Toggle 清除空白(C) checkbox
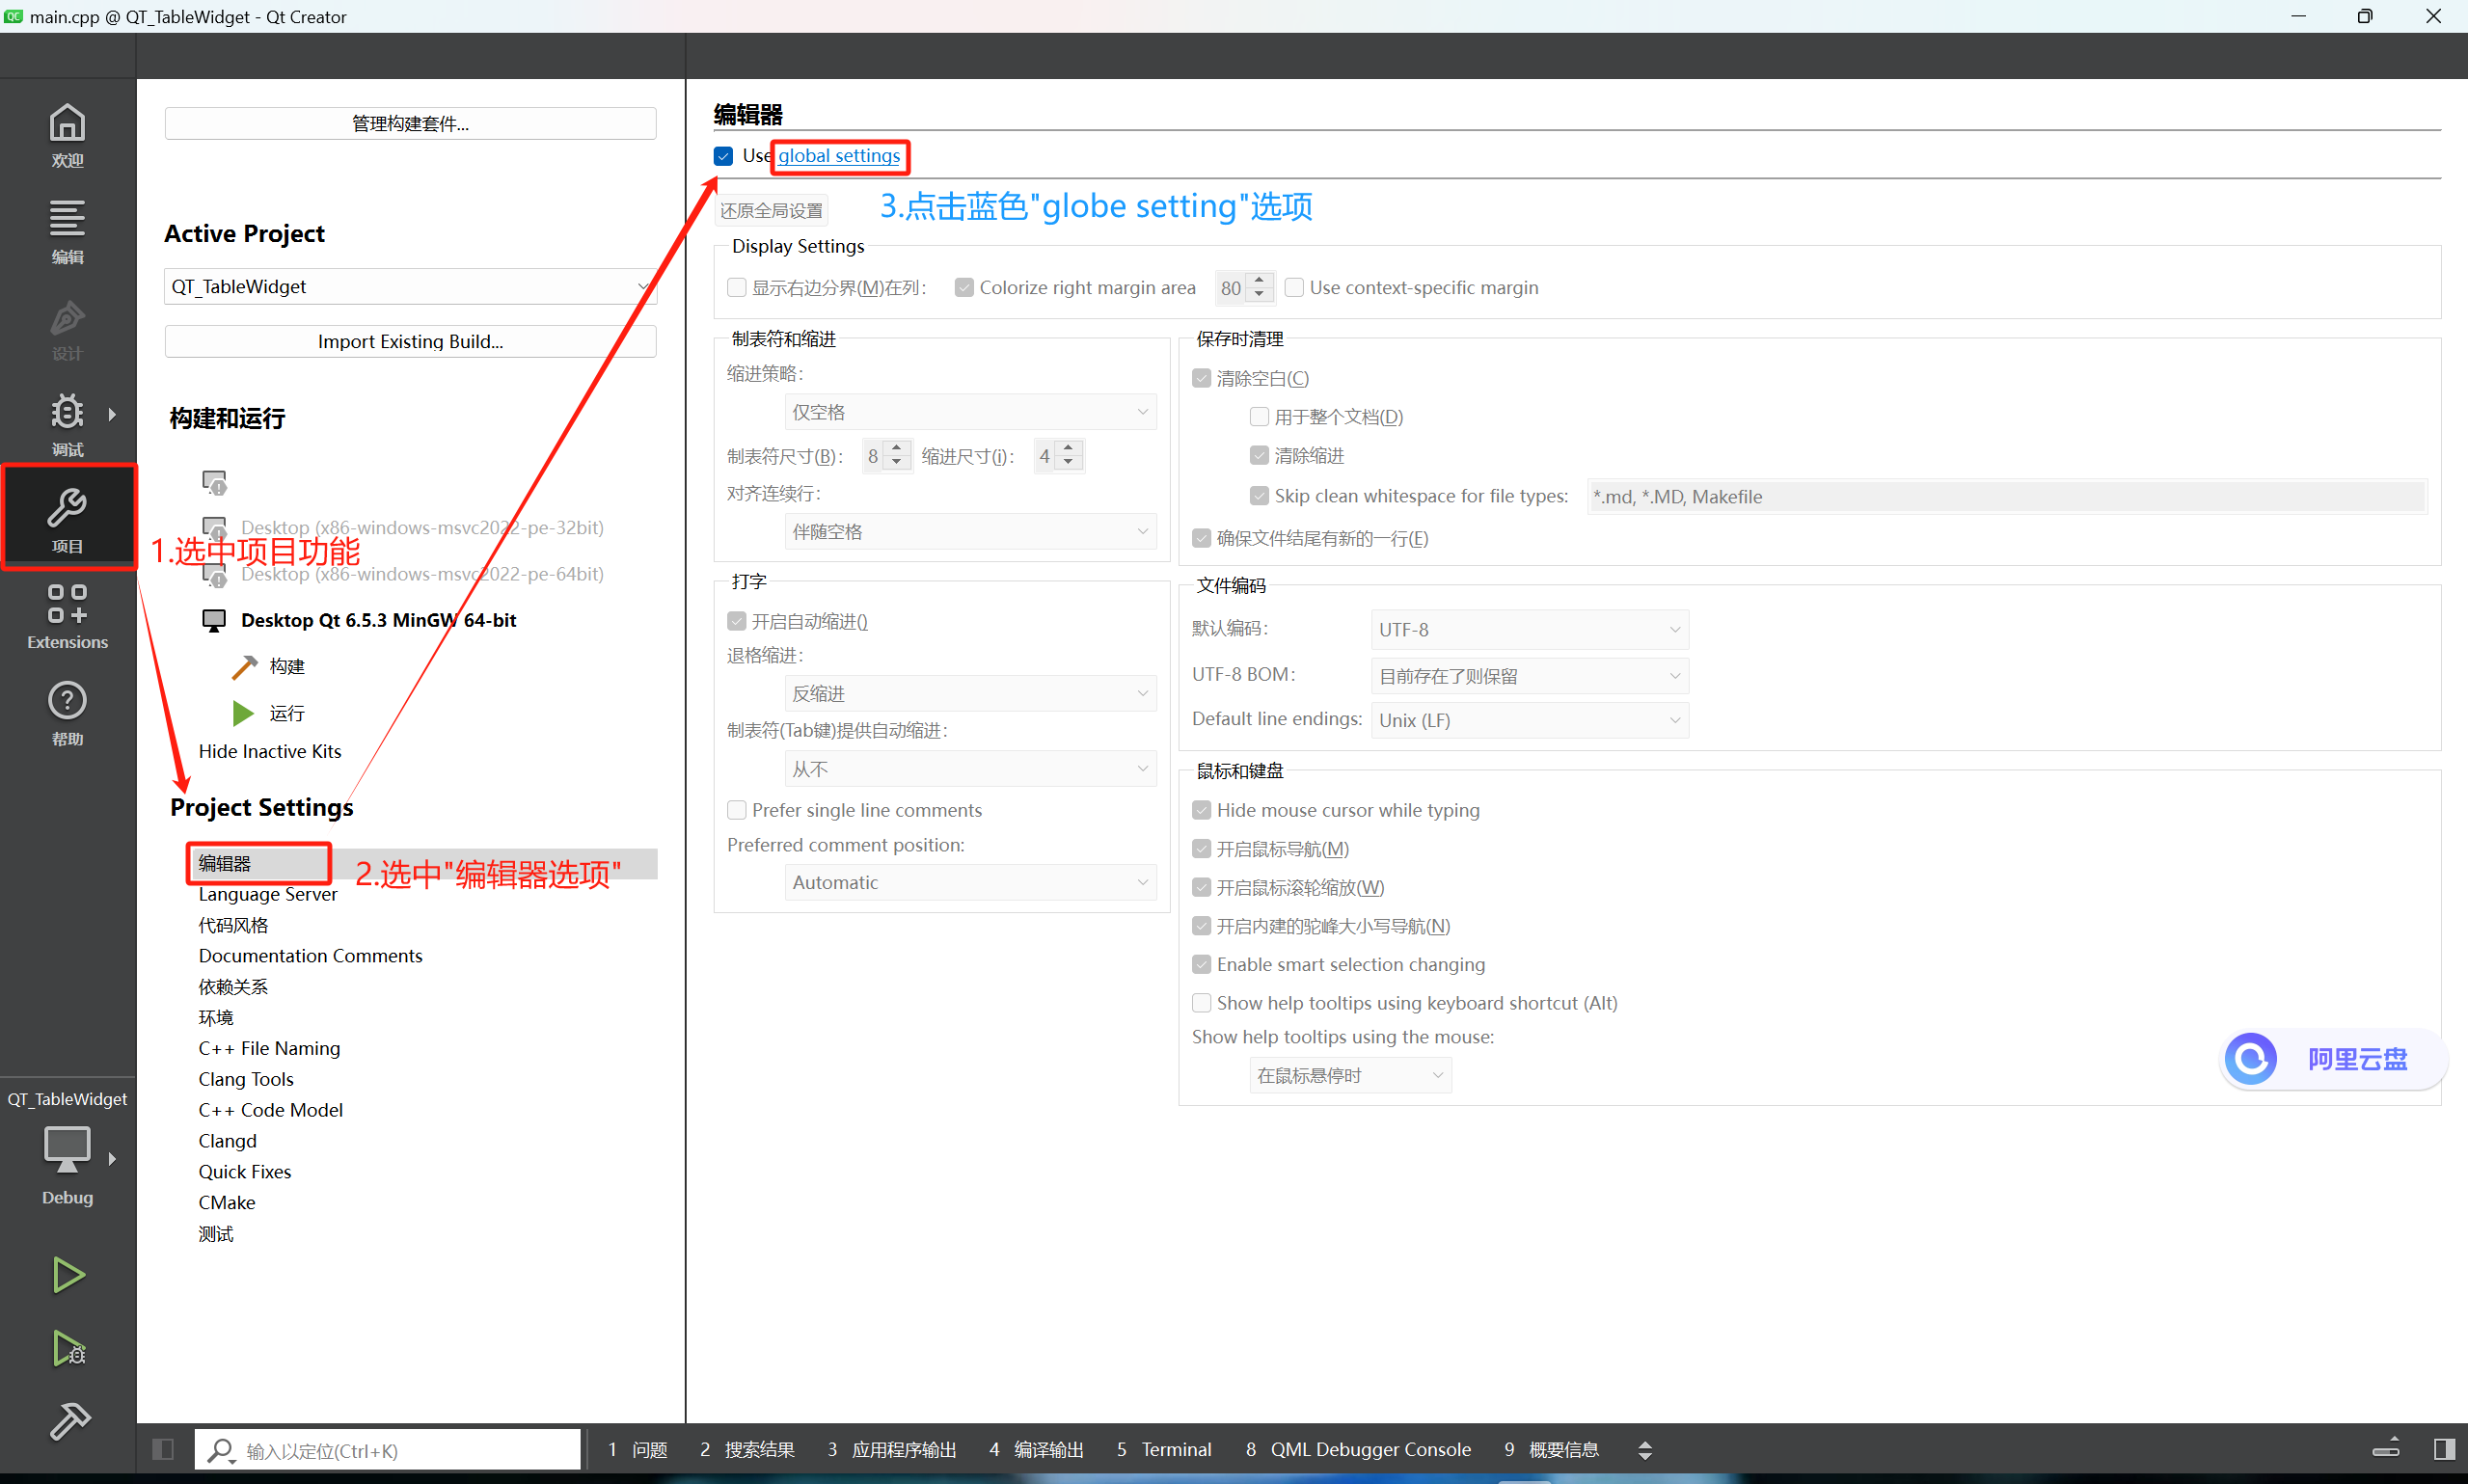Screen dimensions: 2468x1484 click(x=1202, y=378)
